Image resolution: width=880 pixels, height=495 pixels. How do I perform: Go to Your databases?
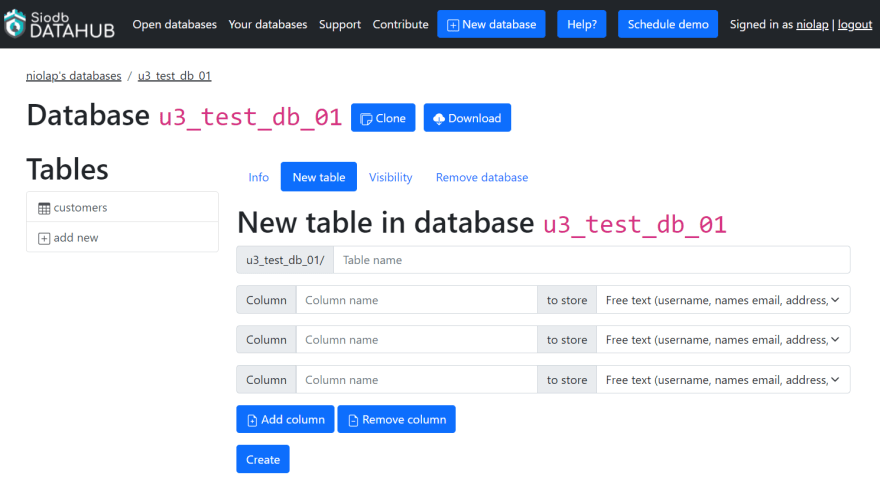[268, 24]
